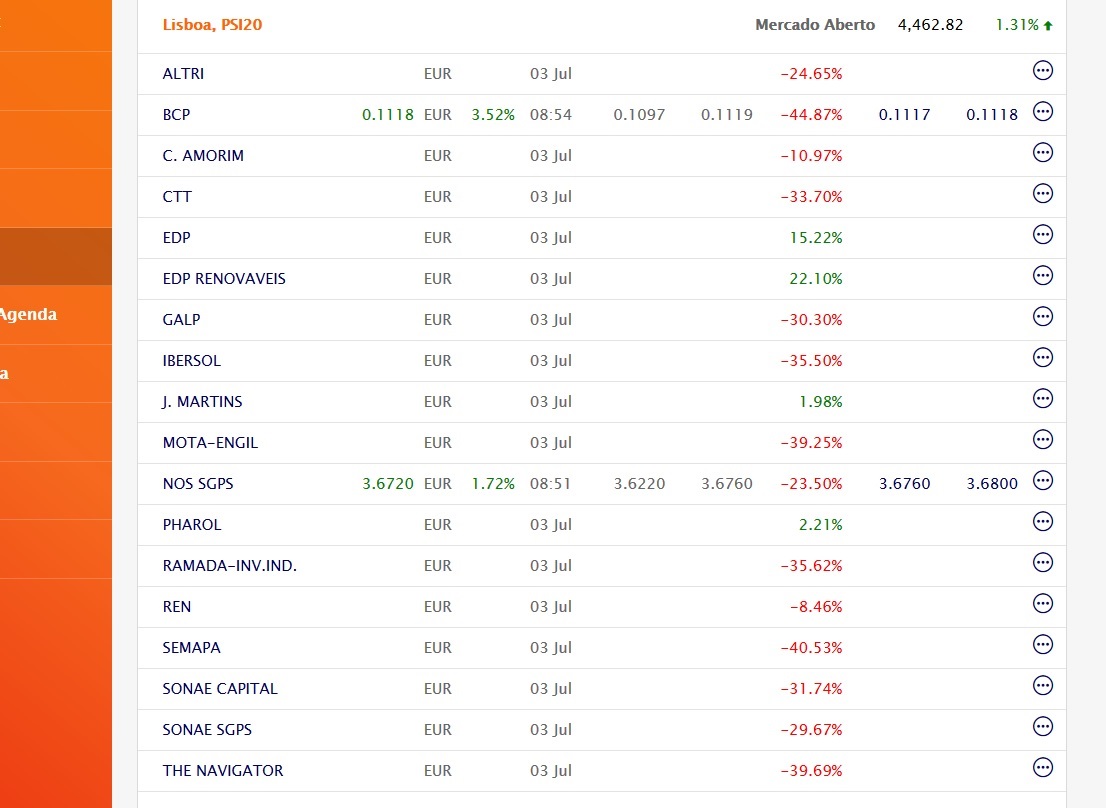Click the options ellipsis for SEMAPA
1106x808 pixels.
1043,644
